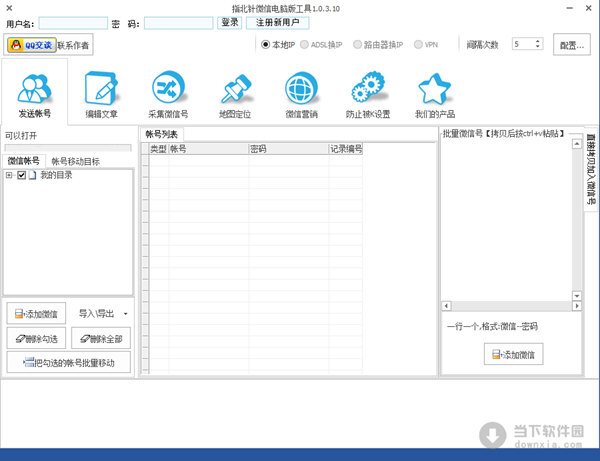The width and height of the screenshot is (600, 461).
Task: Click 添加微信 in the left panel
Action: coord(36,314)
